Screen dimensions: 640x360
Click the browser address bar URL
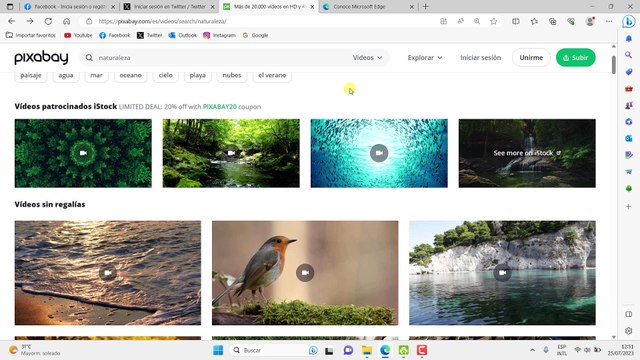261,21
